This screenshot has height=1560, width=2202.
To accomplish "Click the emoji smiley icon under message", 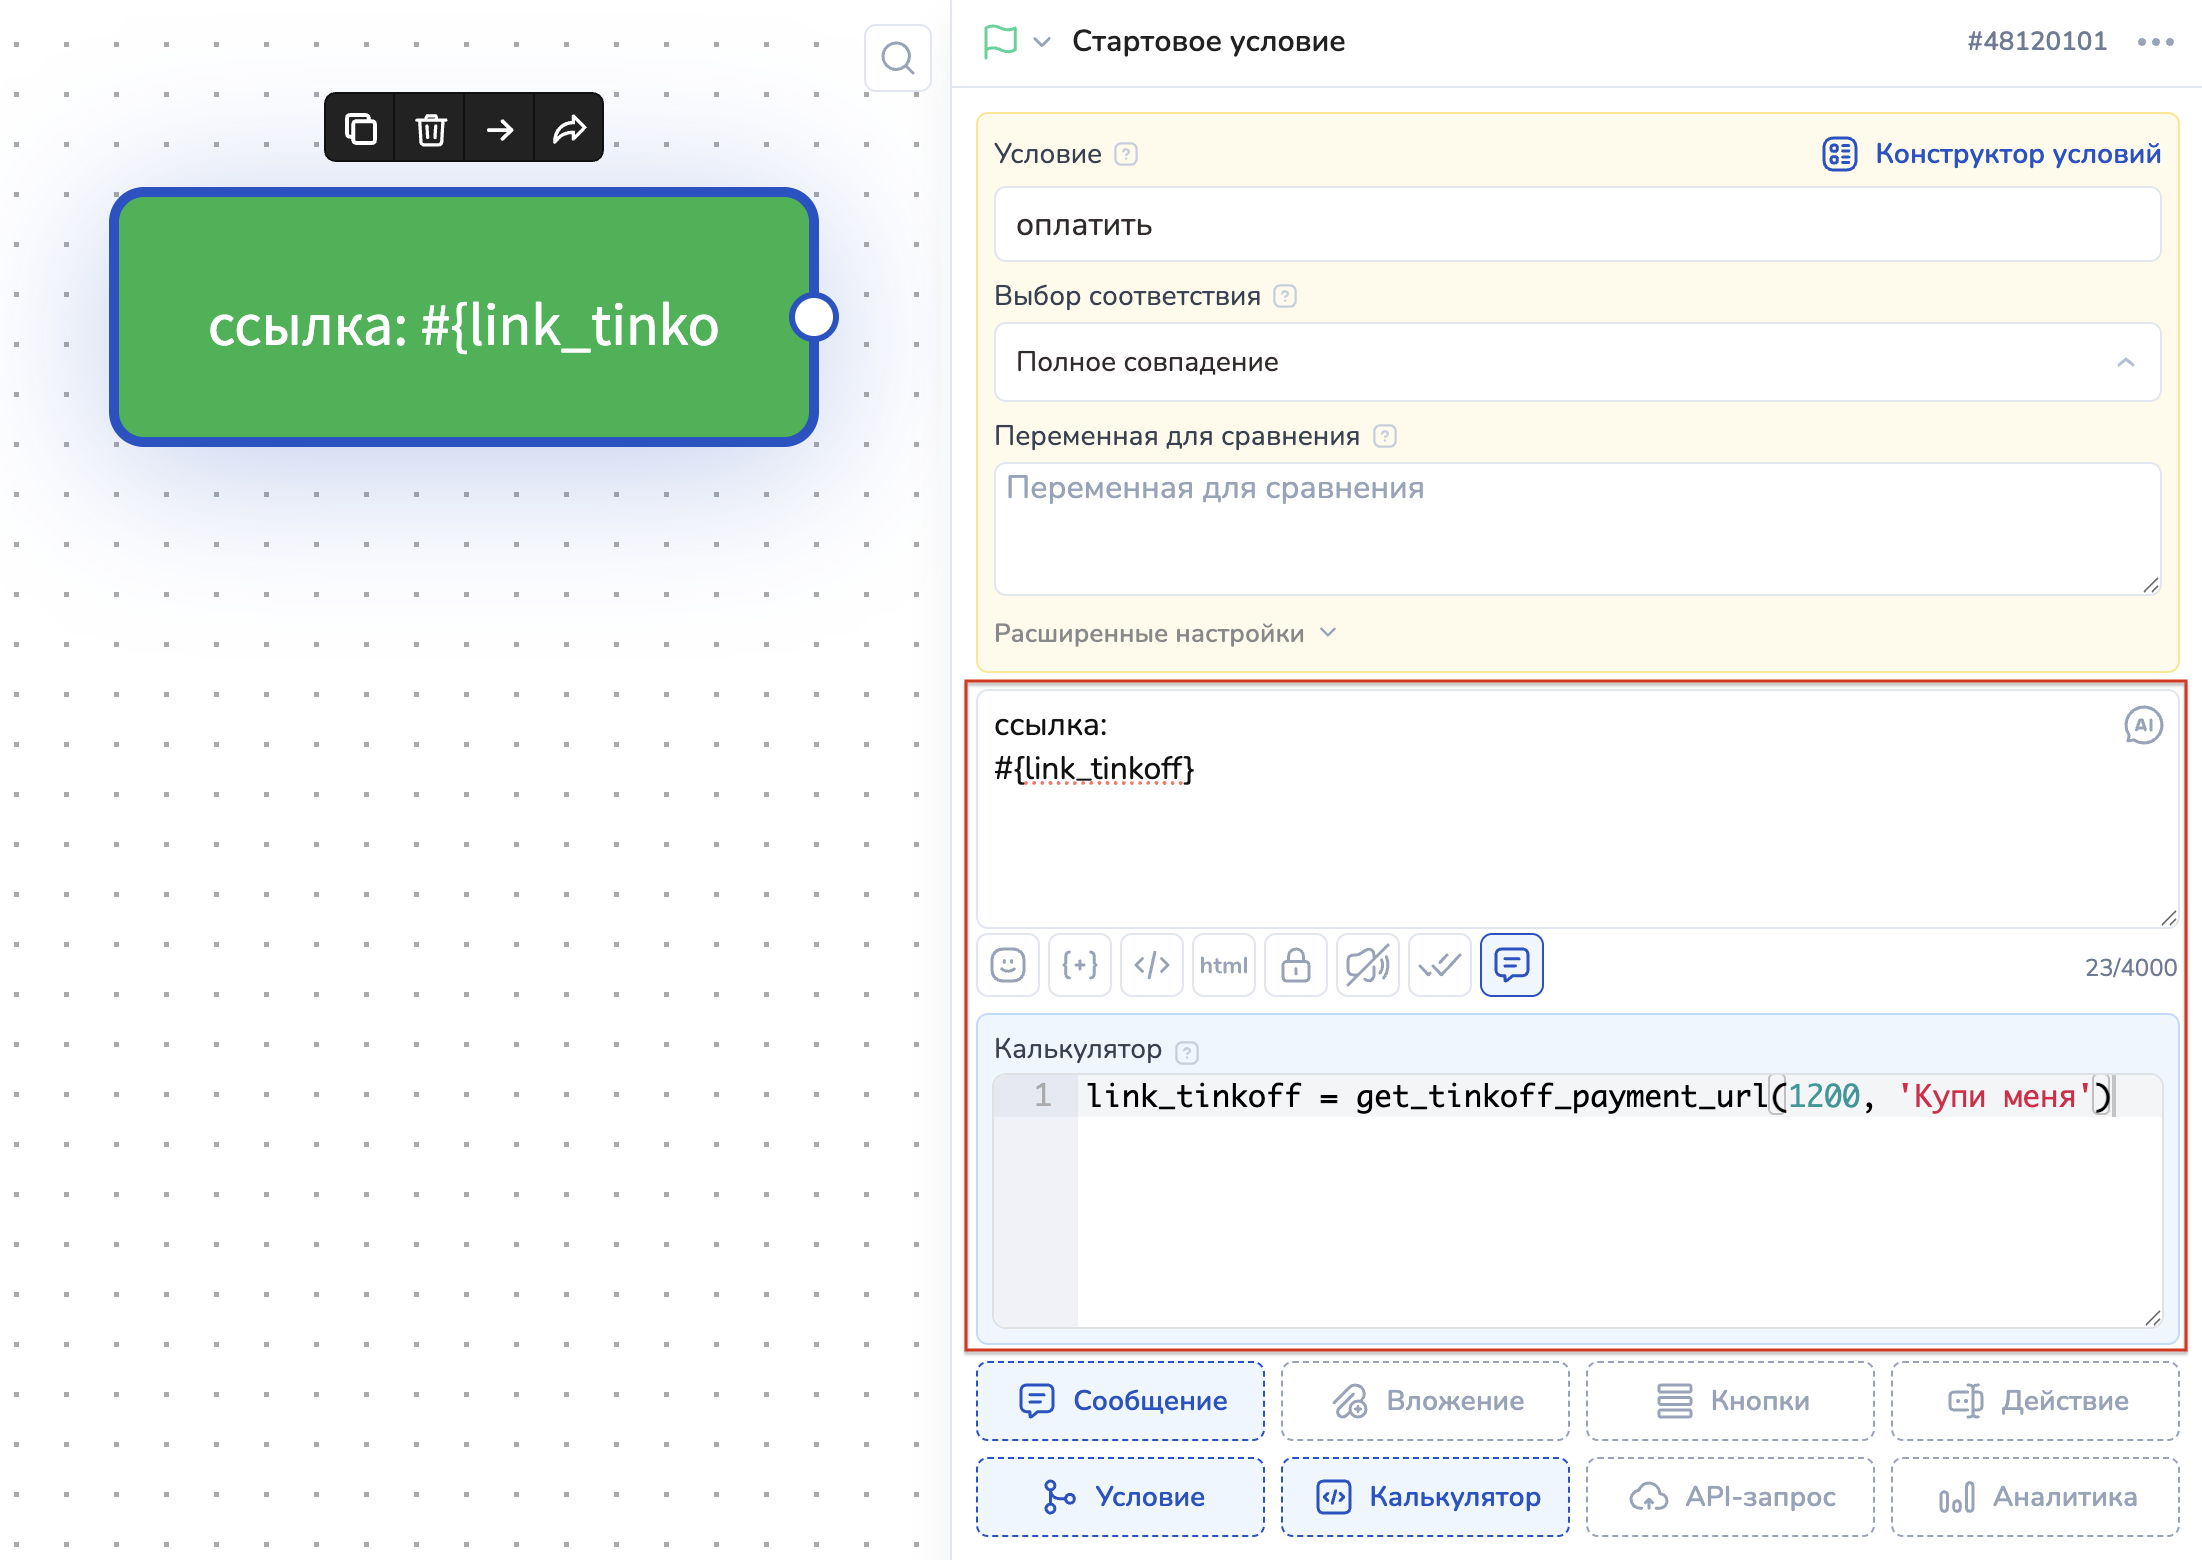I will (x=1008, y=965).
